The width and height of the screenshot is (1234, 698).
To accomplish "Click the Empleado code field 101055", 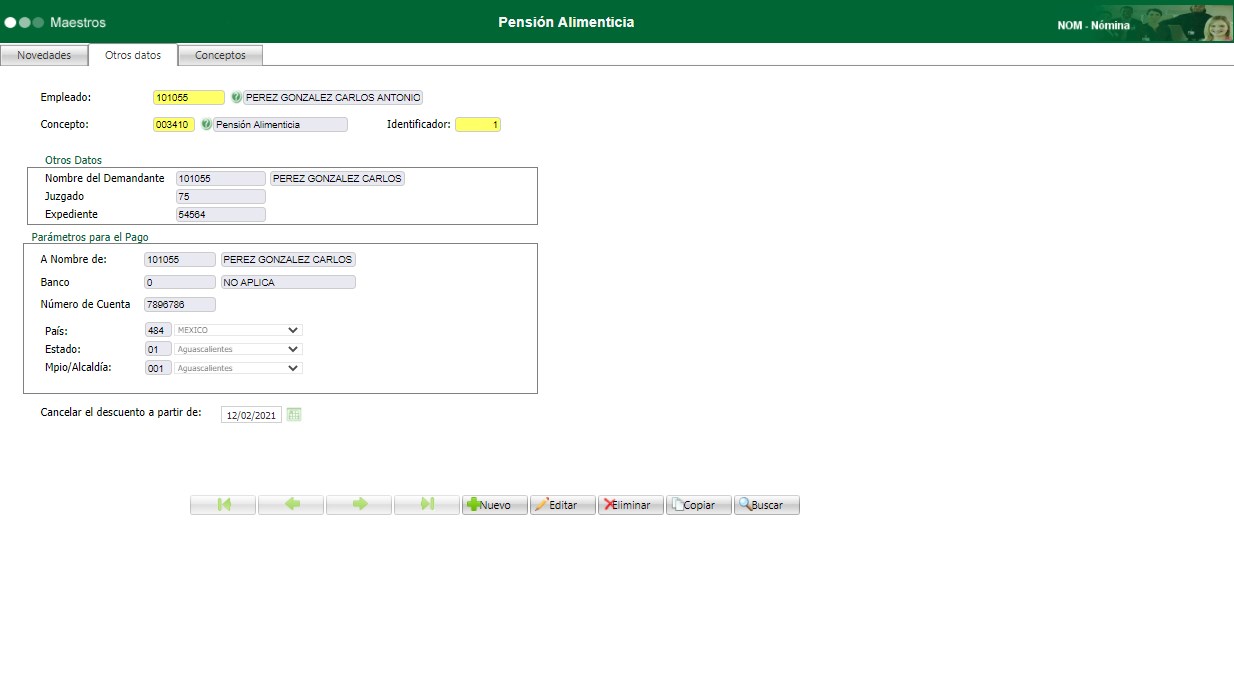I will click(x=189, y=98).
